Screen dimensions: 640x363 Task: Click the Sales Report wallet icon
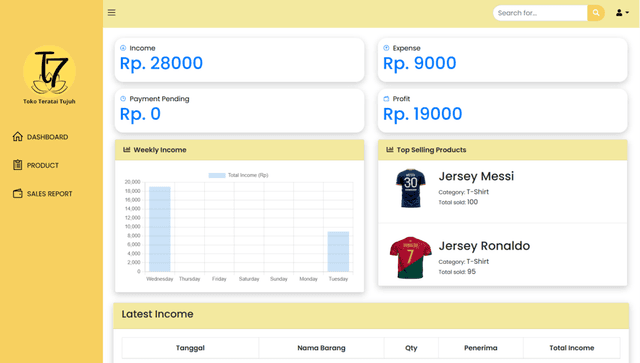click(x=18, y=193)
